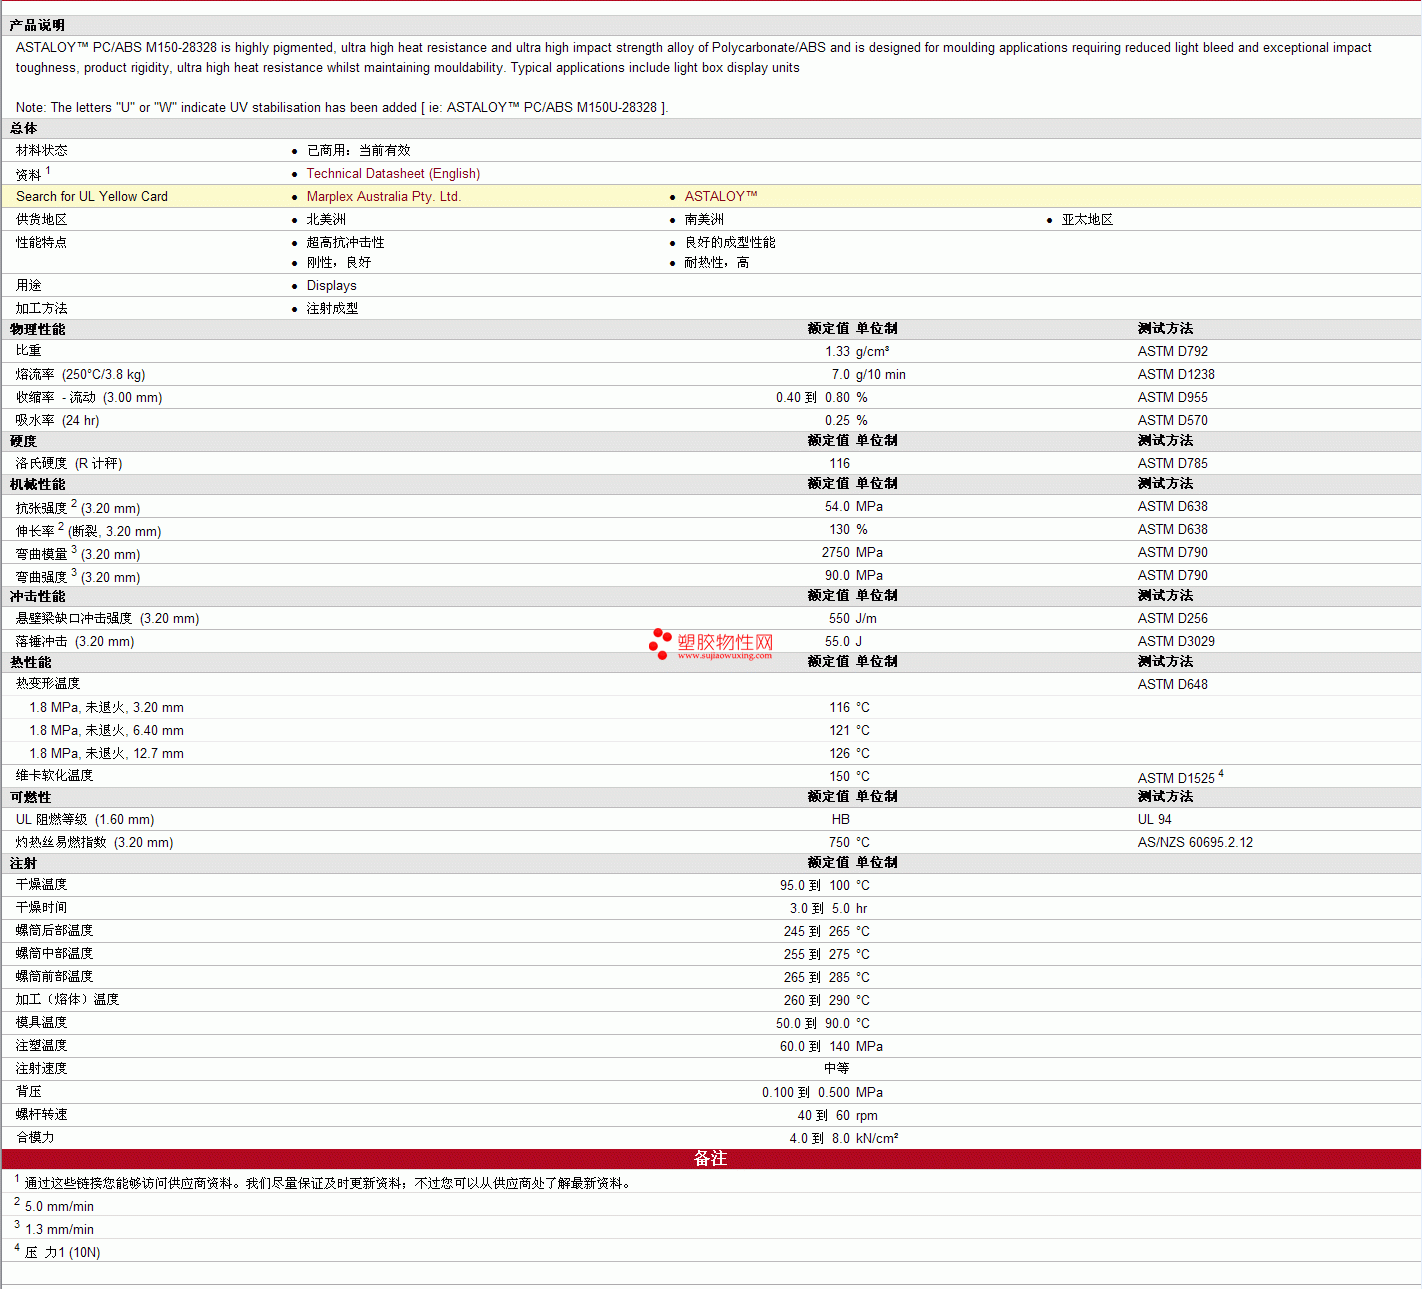Select the ASTM D785 test method cell
Image resolution: width=1422 pixels, height=1289 pixels.
1173,464
